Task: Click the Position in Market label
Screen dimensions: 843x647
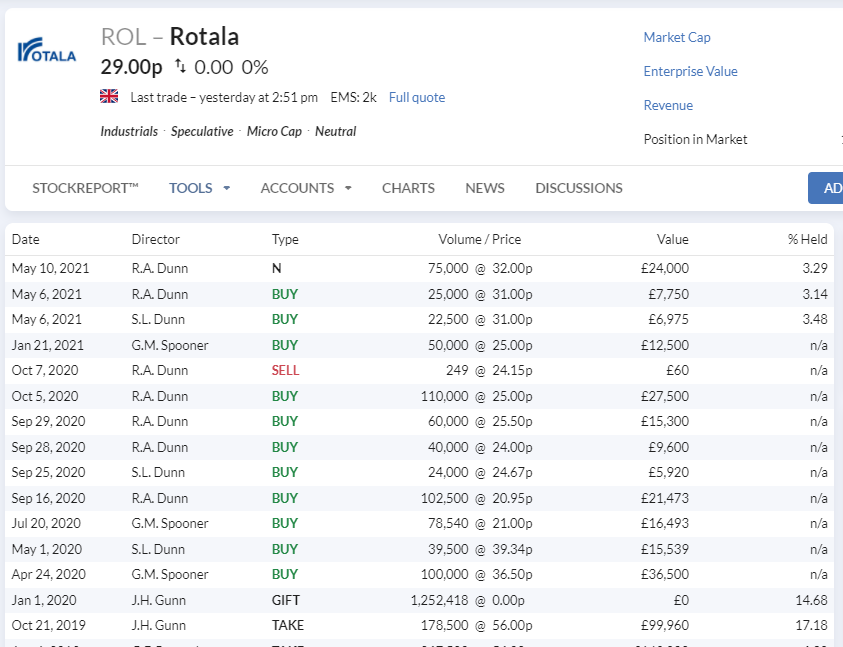Action: [x=695, y=139]
